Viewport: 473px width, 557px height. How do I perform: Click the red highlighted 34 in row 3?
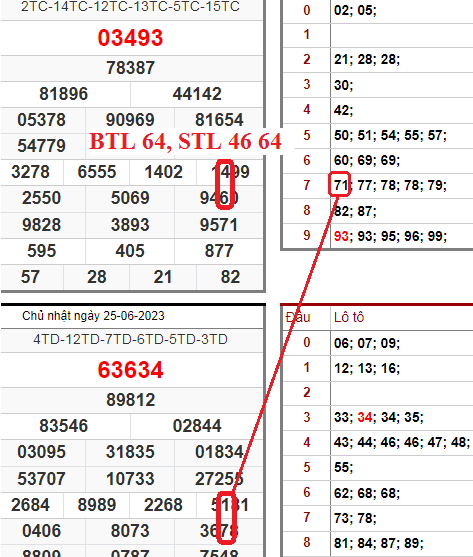[365, 417]
